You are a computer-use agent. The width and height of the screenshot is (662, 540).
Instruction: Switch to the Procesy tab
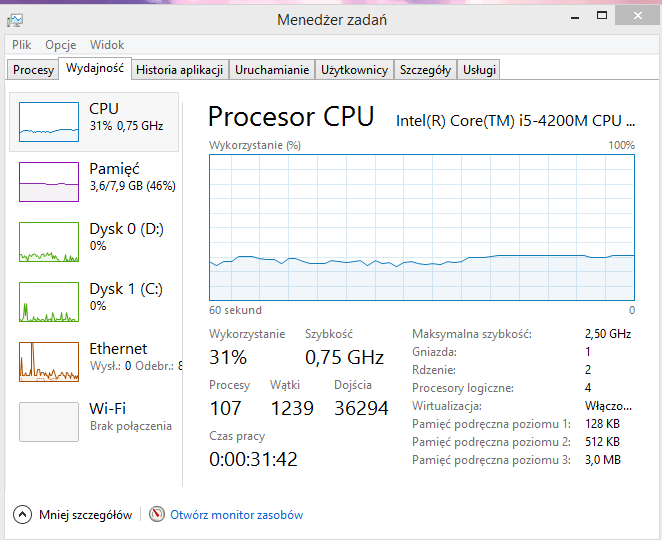coord(33,70)
